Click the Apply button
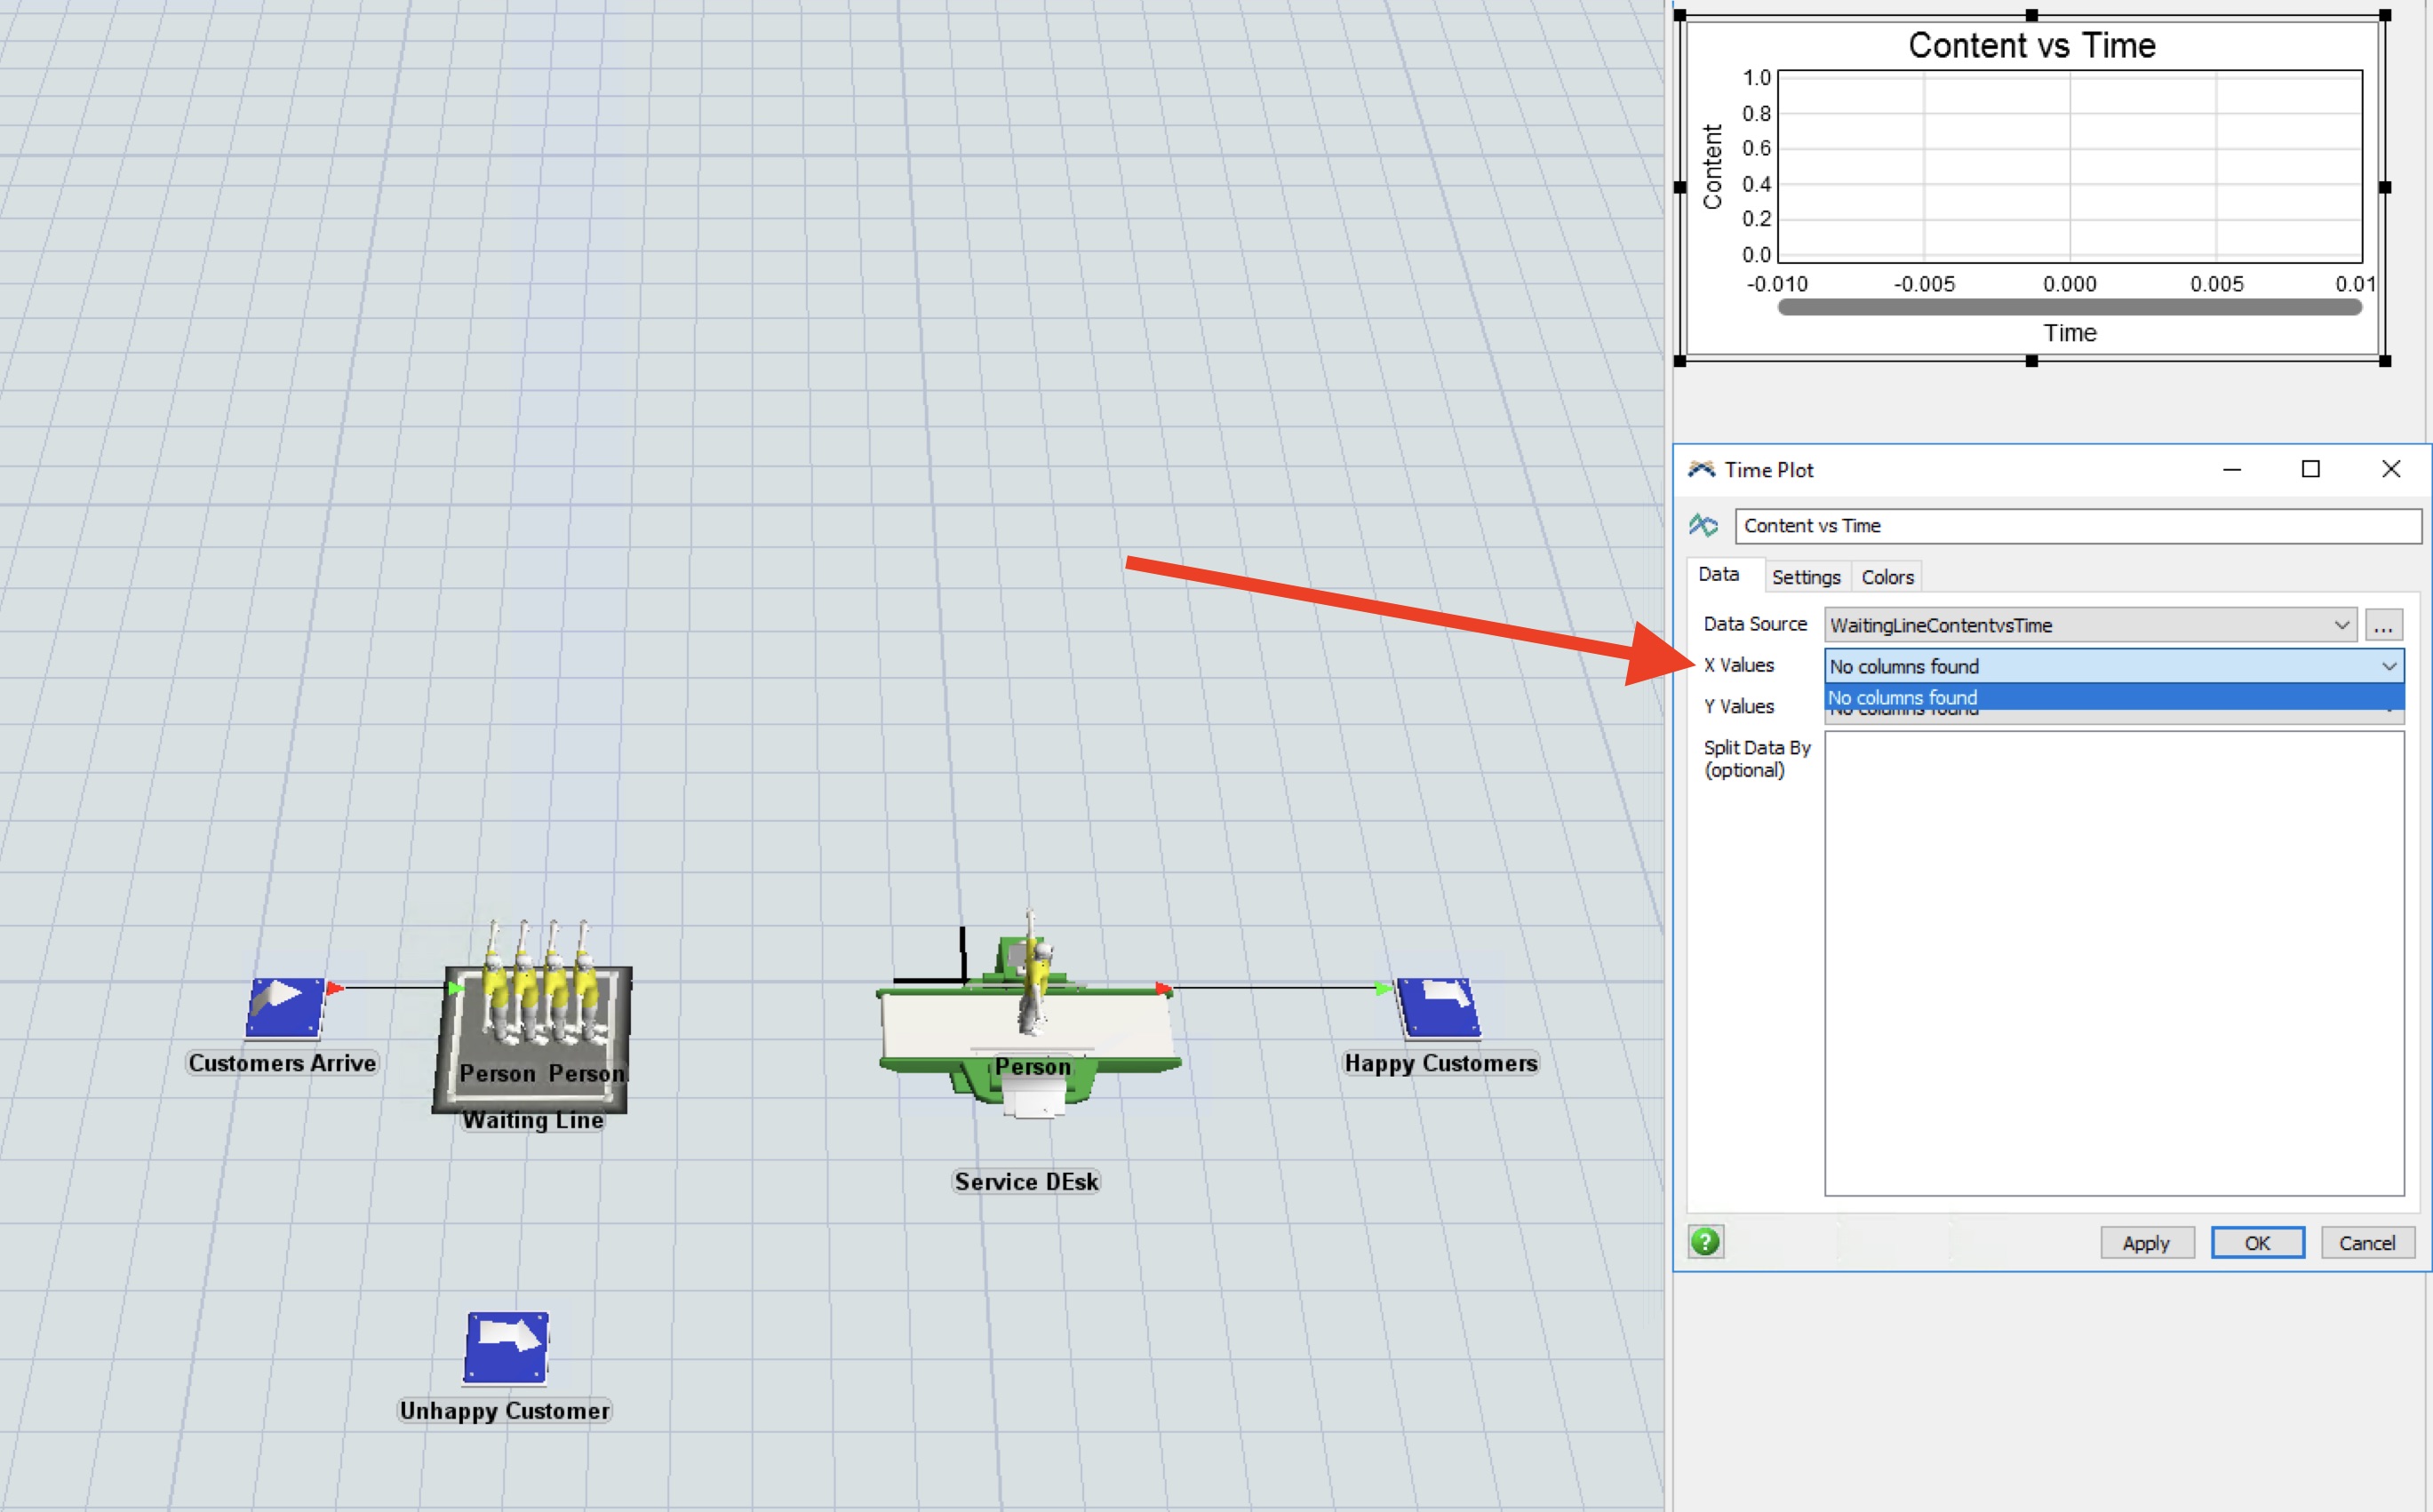The height and width of the screenshot is (1512, 2433). 2146,1243
